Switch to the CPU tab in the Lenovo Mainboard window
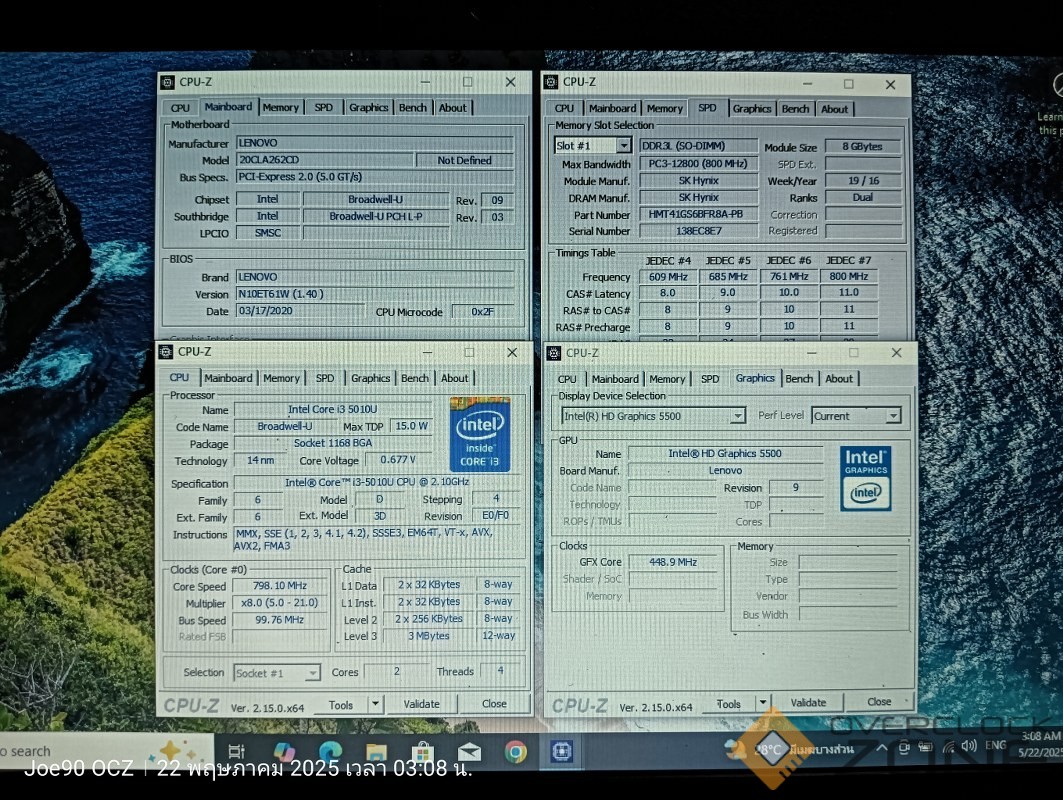 tap(180, 108)
